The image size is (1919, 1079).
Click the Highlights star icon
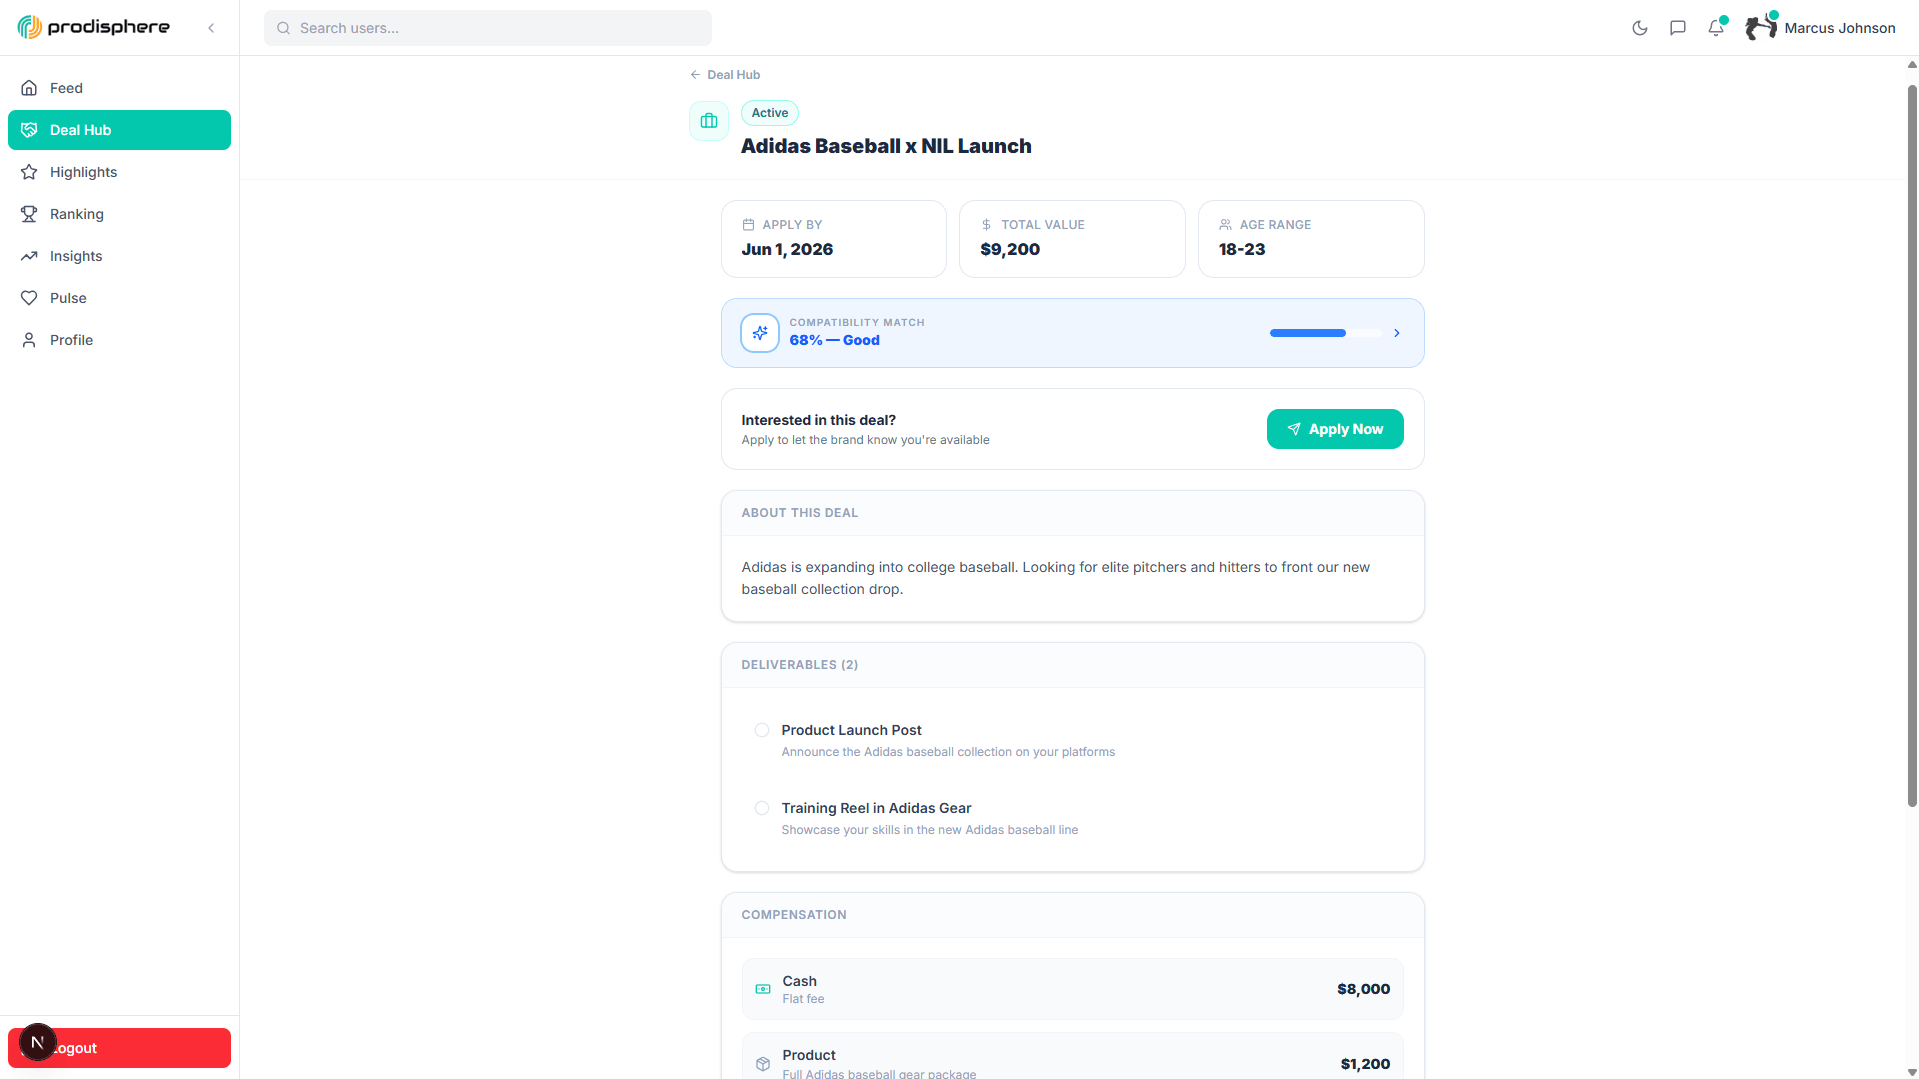tap(30, 172)
